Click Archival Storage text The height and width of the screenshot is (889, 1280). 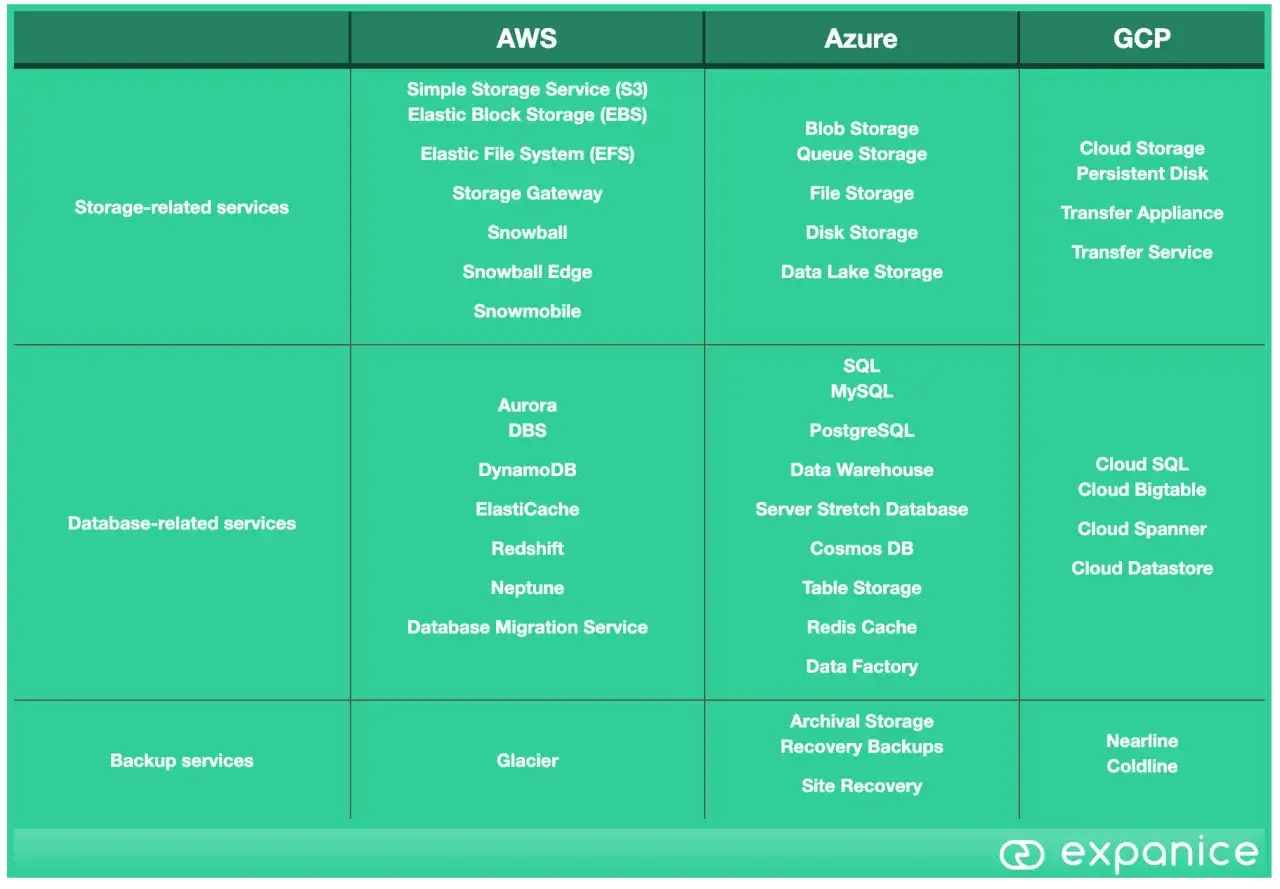[861, 721]
